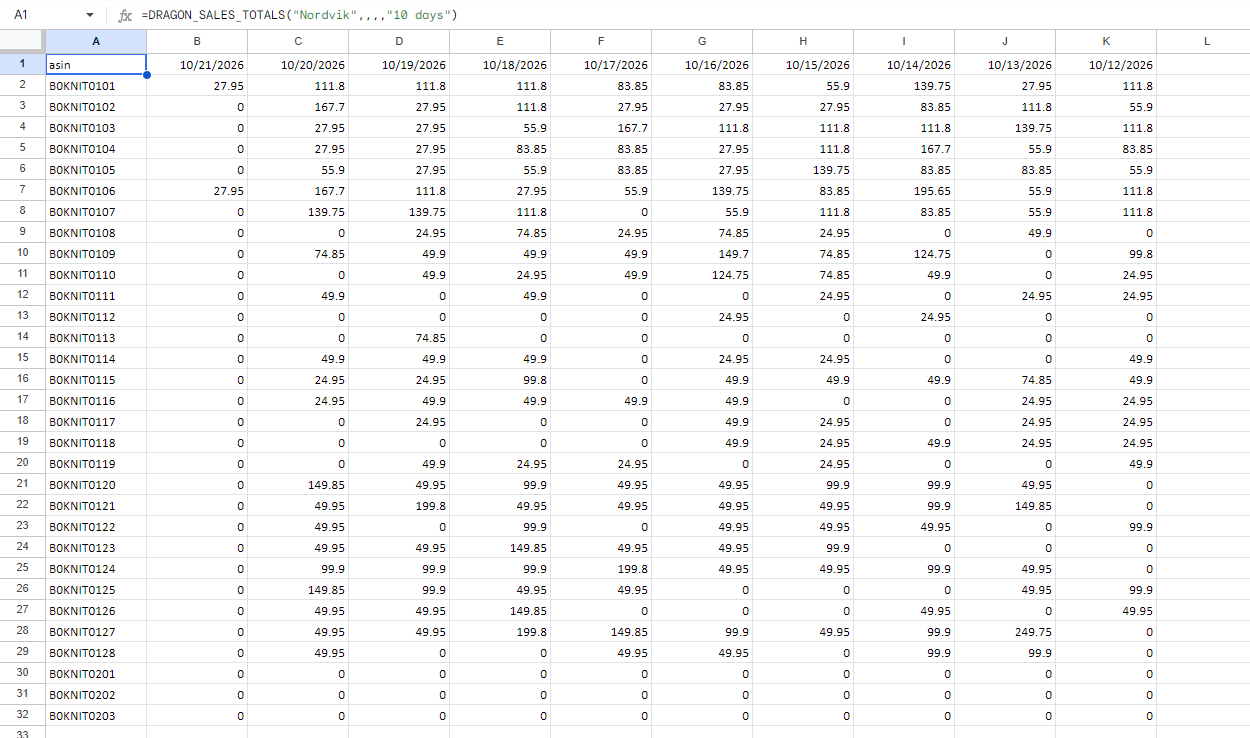Select column B header
This screenshot has width=1250, height=738.
[197, 41]
